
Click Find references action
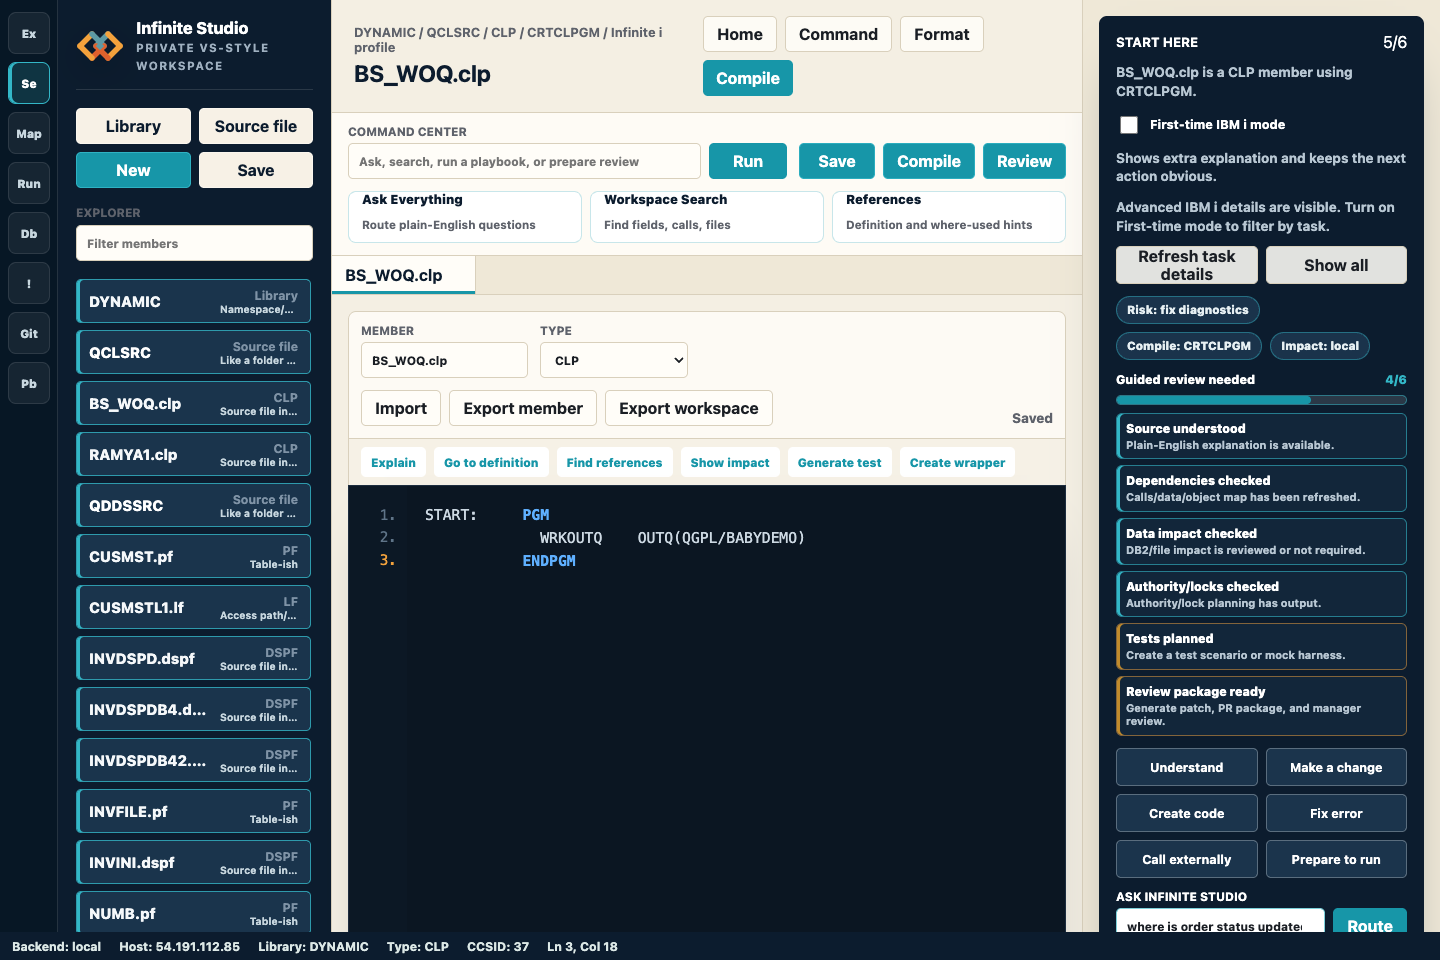tap(614, 462)
